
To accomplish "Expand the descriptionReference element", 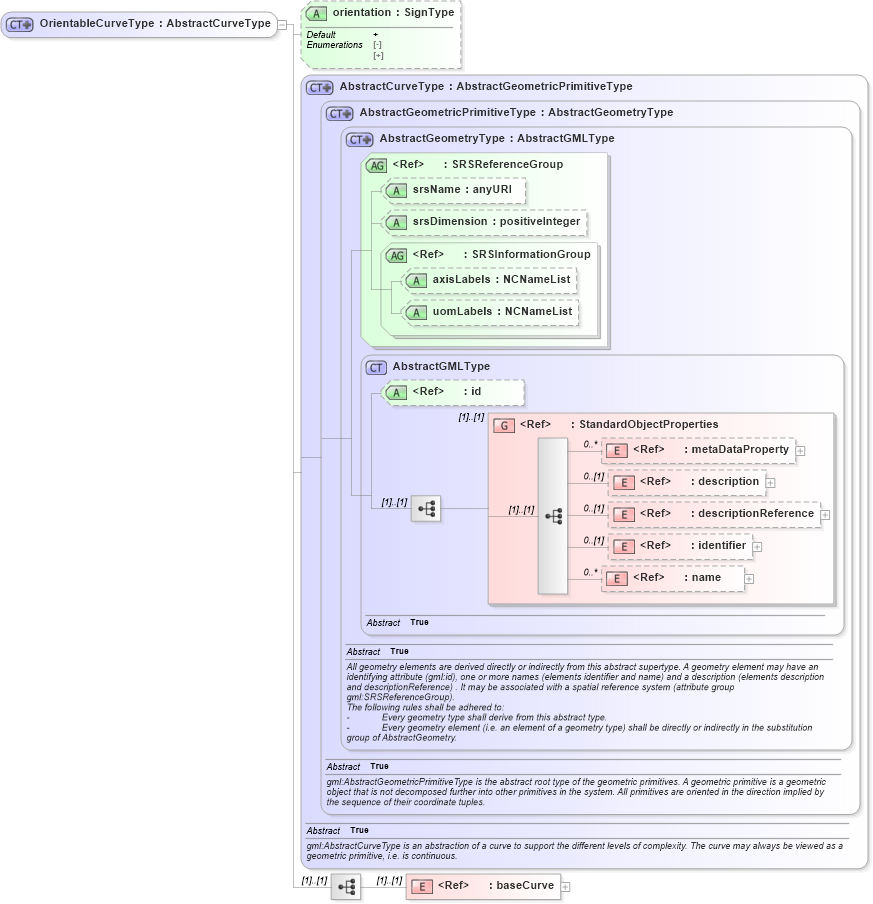I will click(825, 515).
